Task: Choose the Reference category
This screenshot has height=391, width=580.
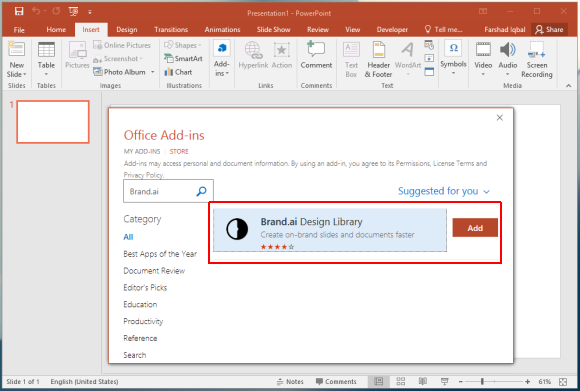Action: [x=140, y=338]
